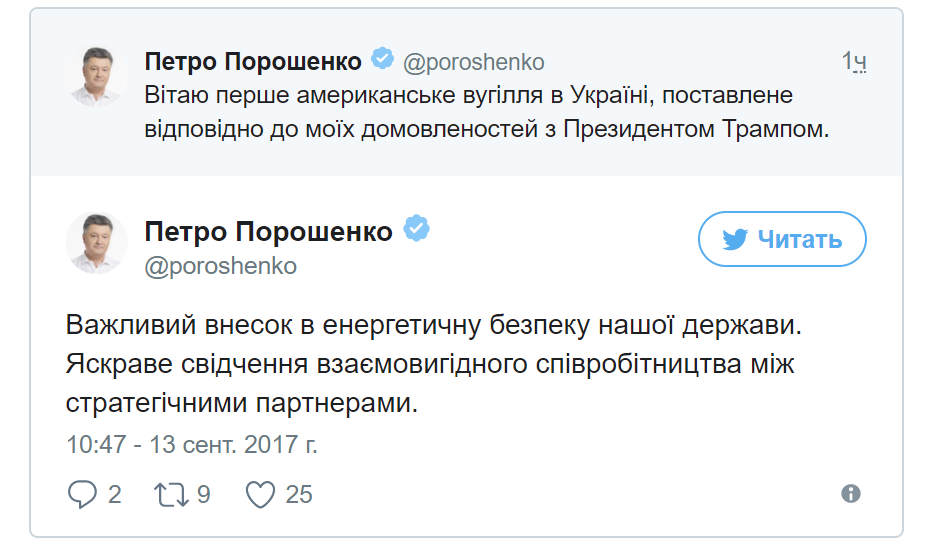936x547 pixels.
Task: Click the likes count 25
Action: [299, 494]
